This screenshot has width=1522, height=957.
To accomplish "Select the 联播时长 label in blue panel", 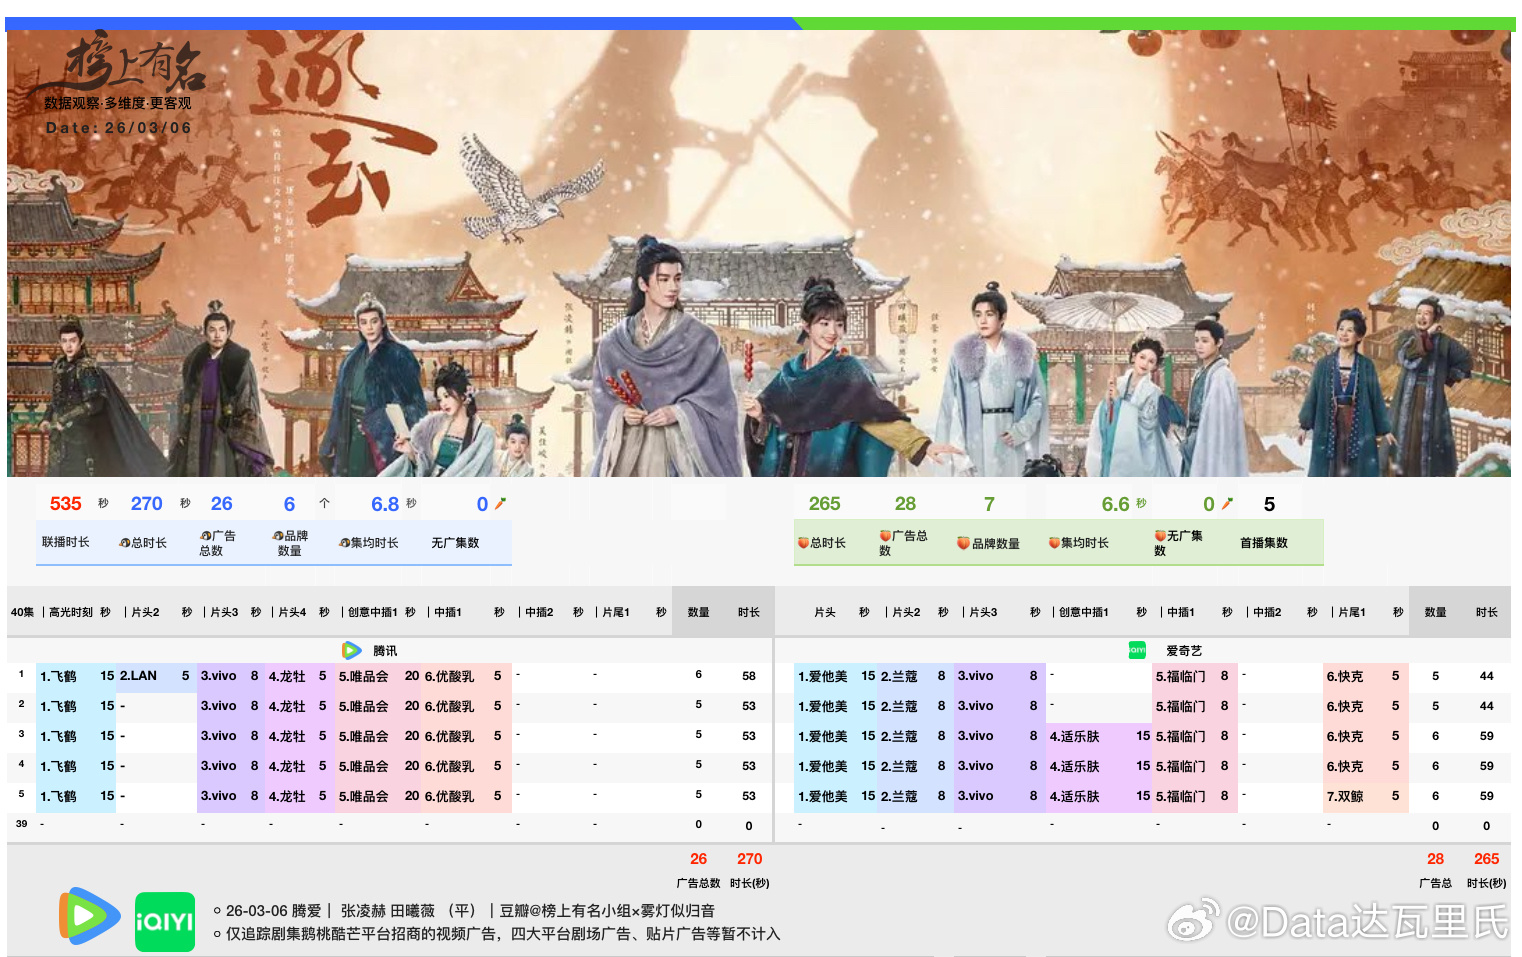I will pyautogui.click(x=66, y=542).
